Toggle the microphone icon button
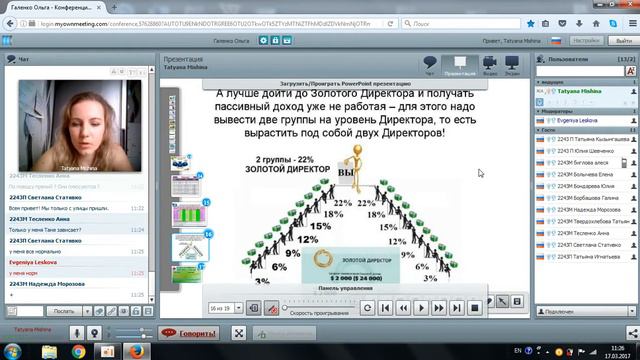Image resolution: width=640 pixels, height=360 pixels. click(x=77, y=333)
